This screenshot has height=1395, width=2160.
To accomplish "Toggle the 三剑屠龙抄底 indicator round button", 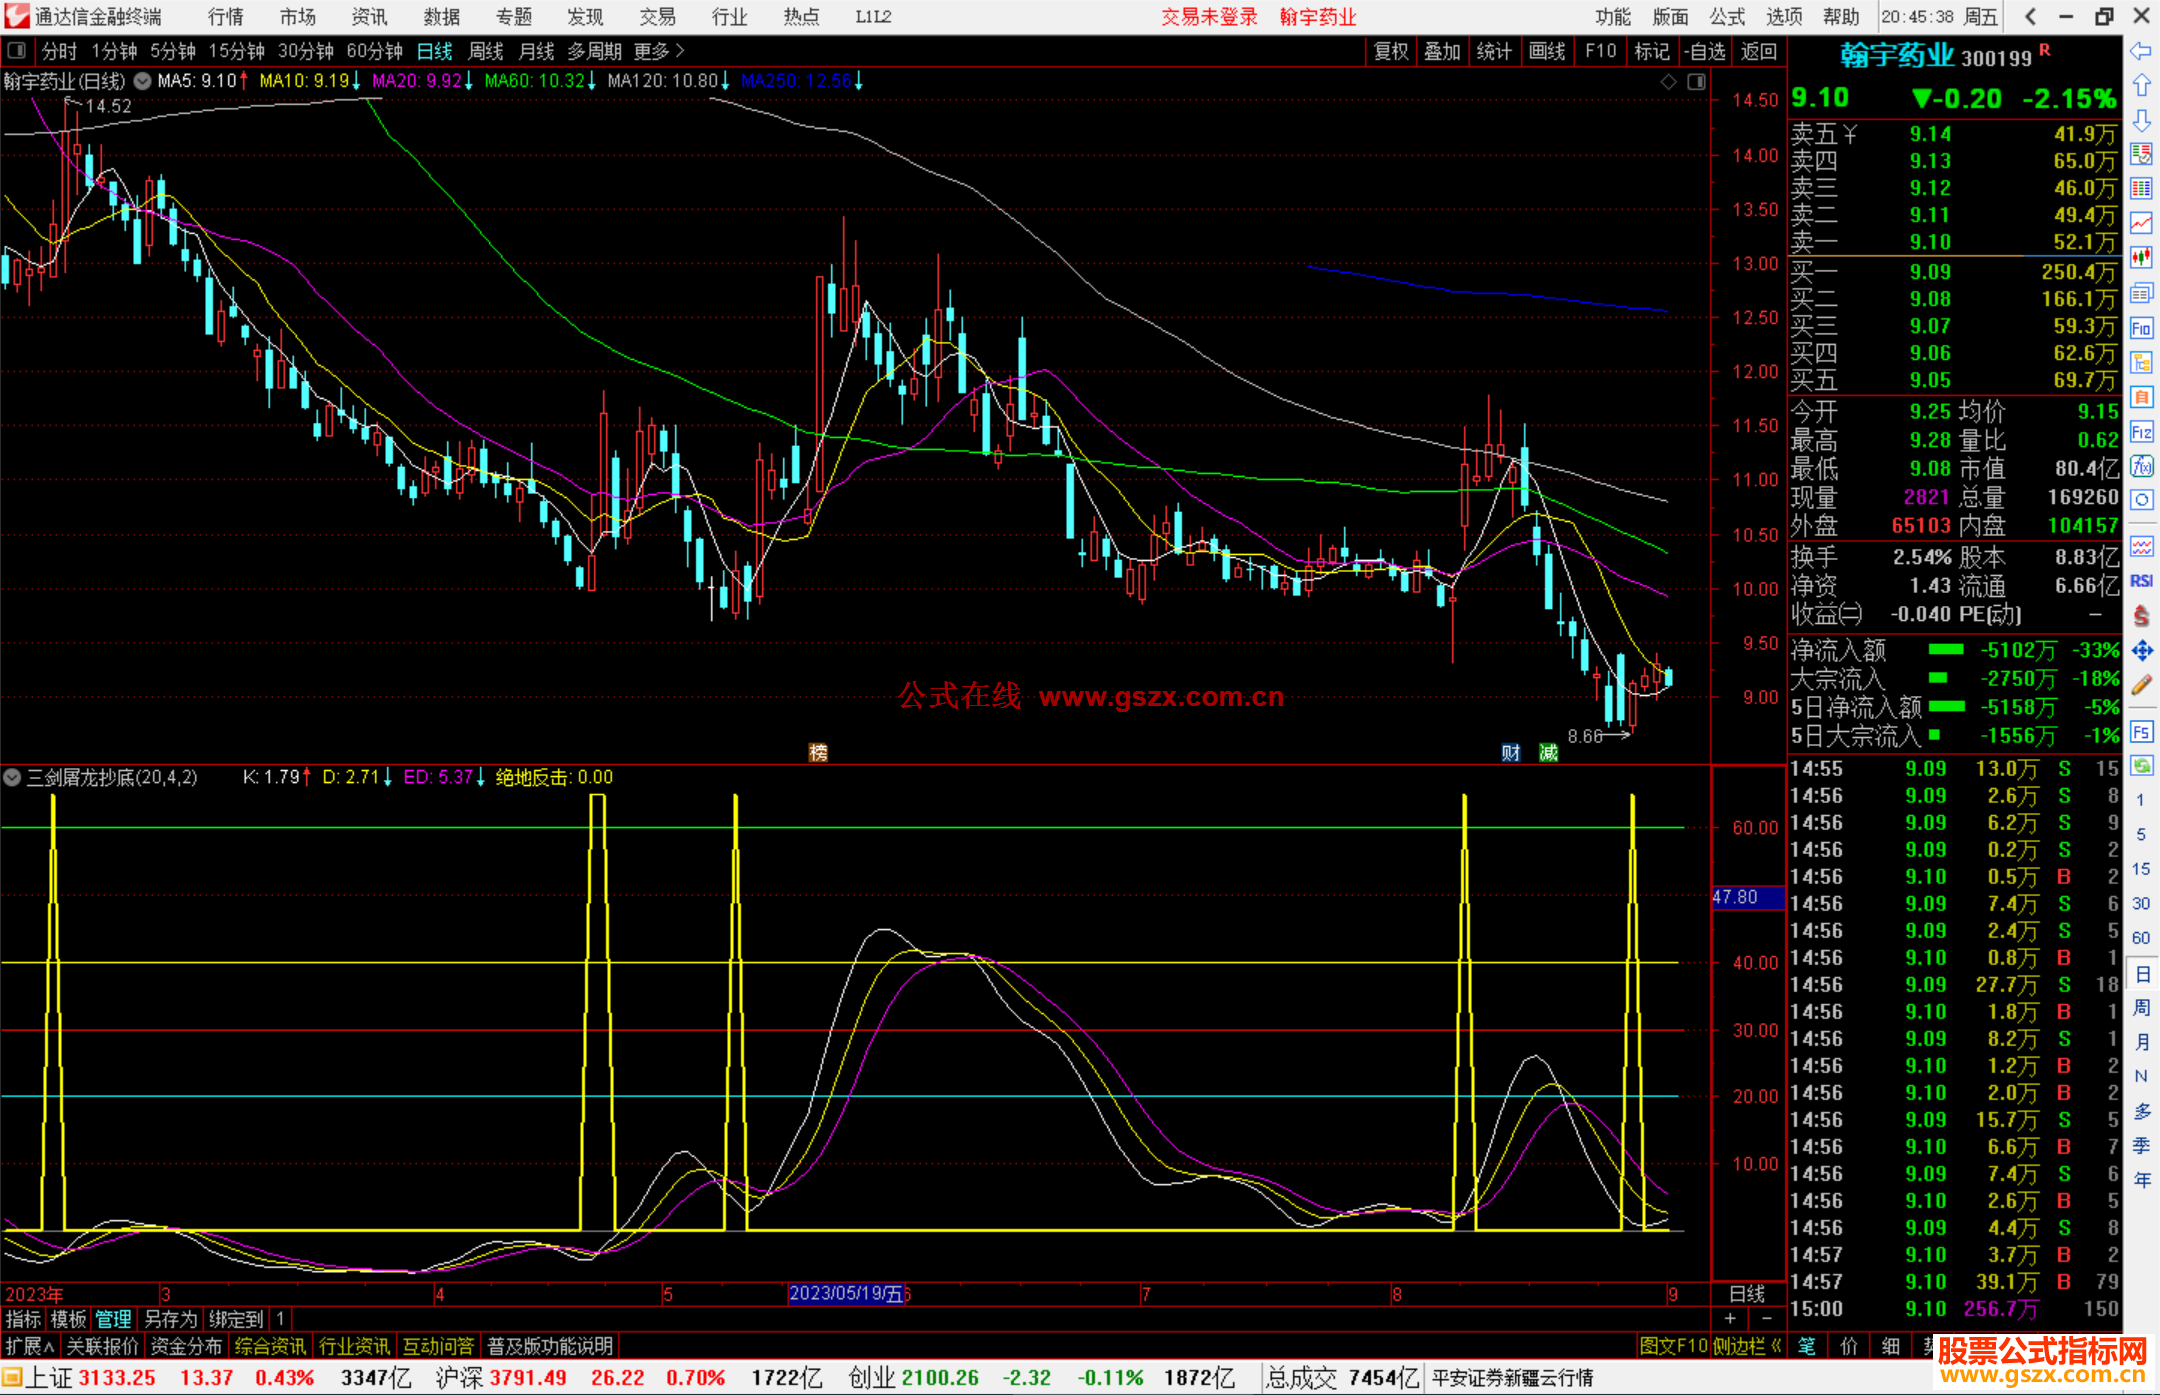I will (x=12, y=777).
